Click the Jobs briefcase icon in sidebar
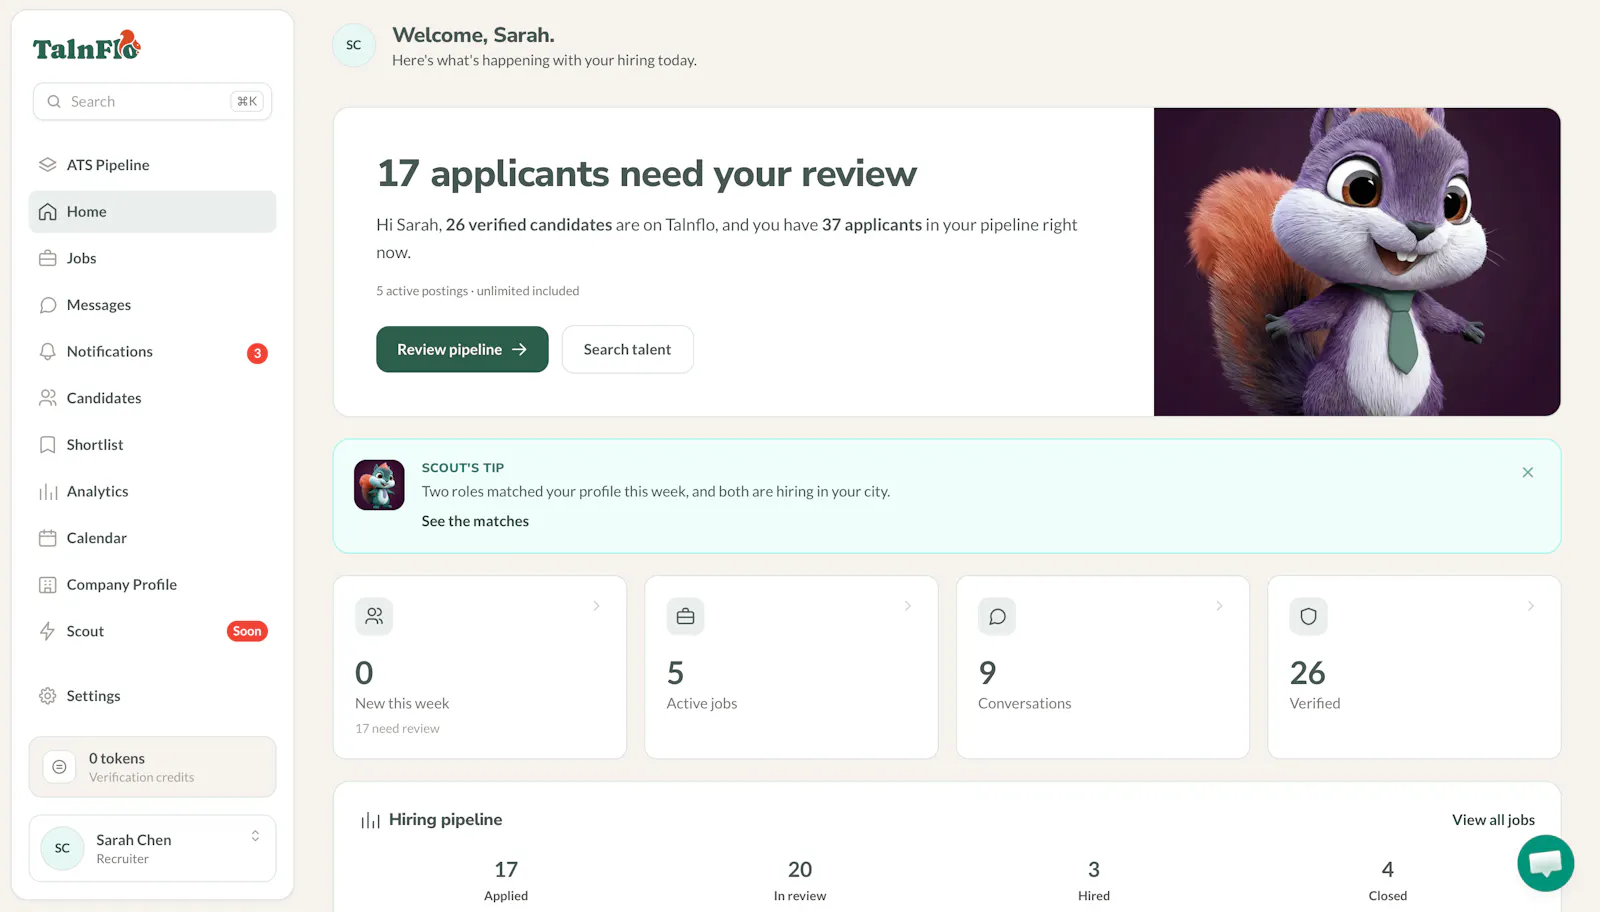The width and height of the screenshot is (1600, 912). tap(47, 258)
